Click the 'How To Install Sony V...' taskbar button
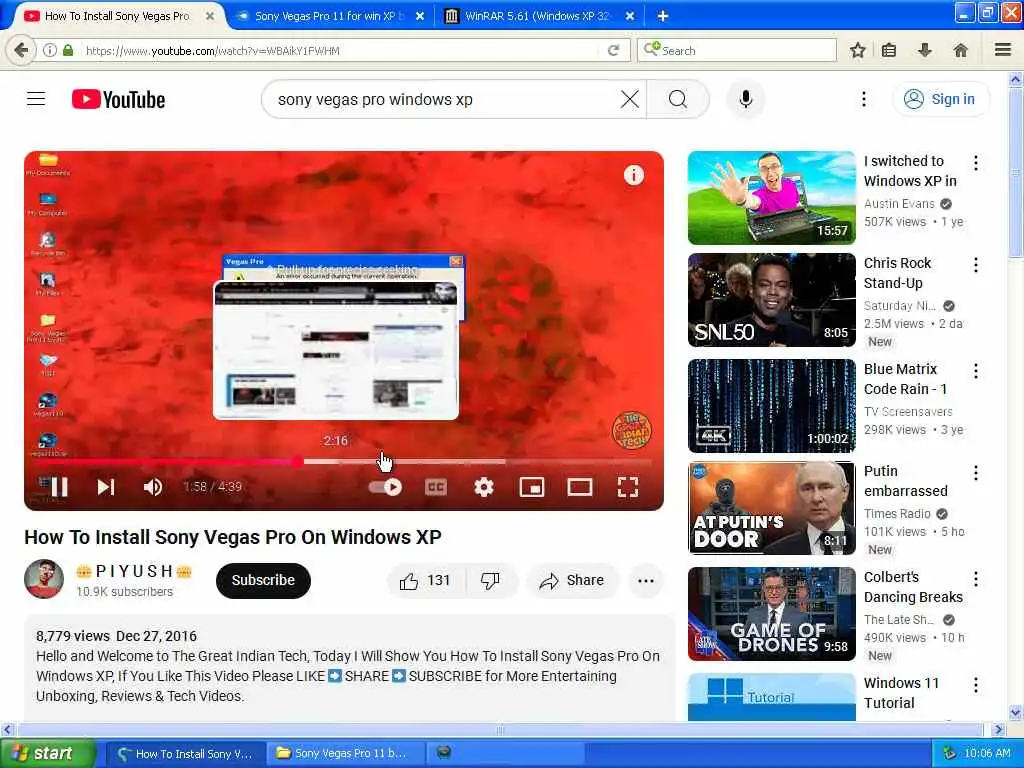Screen dimensions: 1024x768 (185, 754)
